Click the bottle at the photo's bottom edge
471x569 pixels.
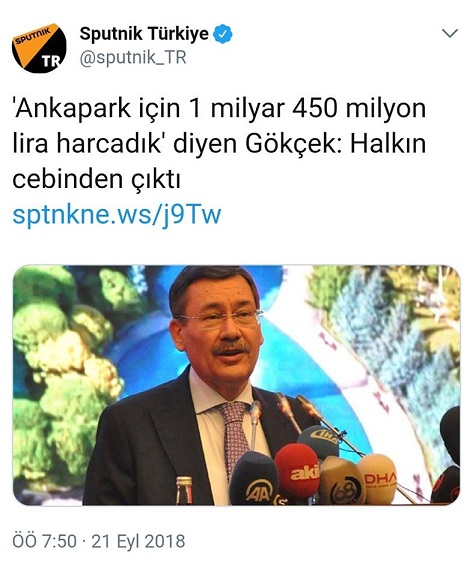(184, 490)
